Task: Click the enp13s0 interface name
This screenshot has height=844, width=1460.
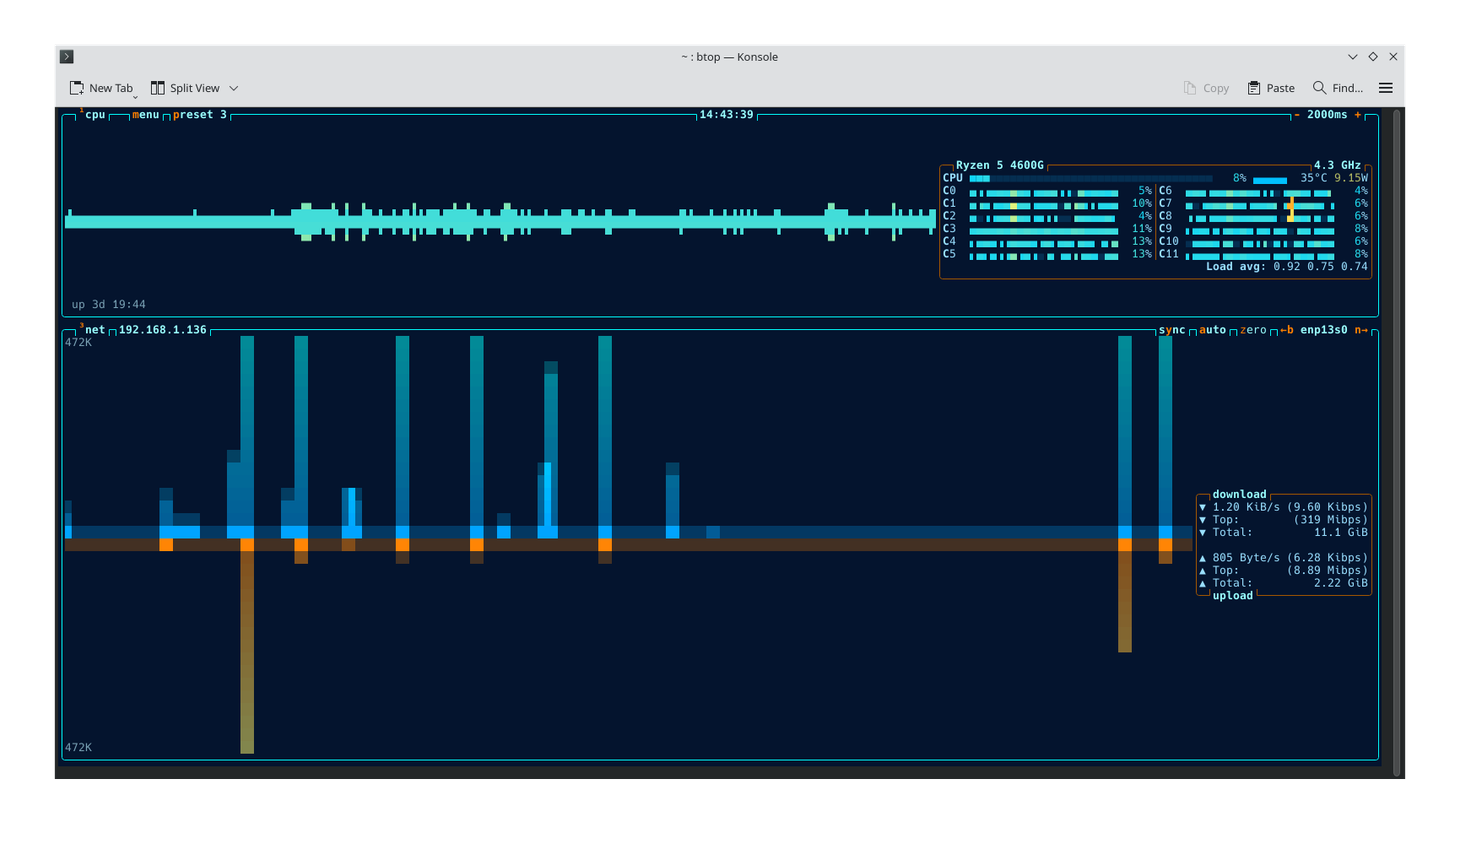Action: (x=1324, y=330)
